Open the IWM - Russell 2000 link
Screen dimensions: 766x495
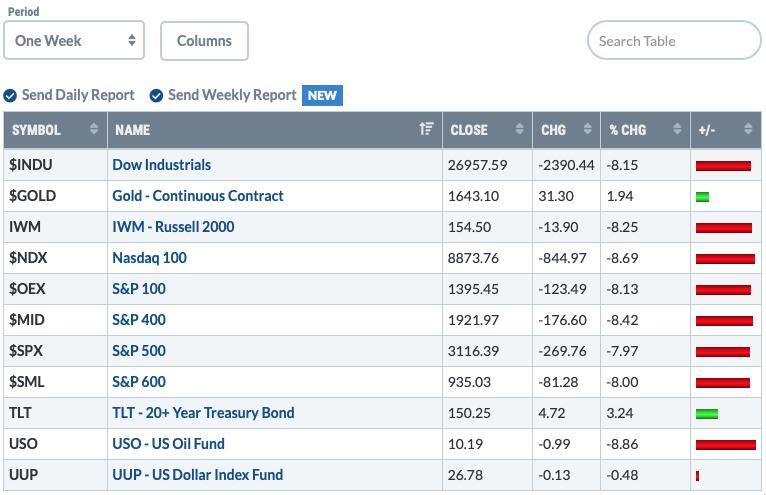173,227
